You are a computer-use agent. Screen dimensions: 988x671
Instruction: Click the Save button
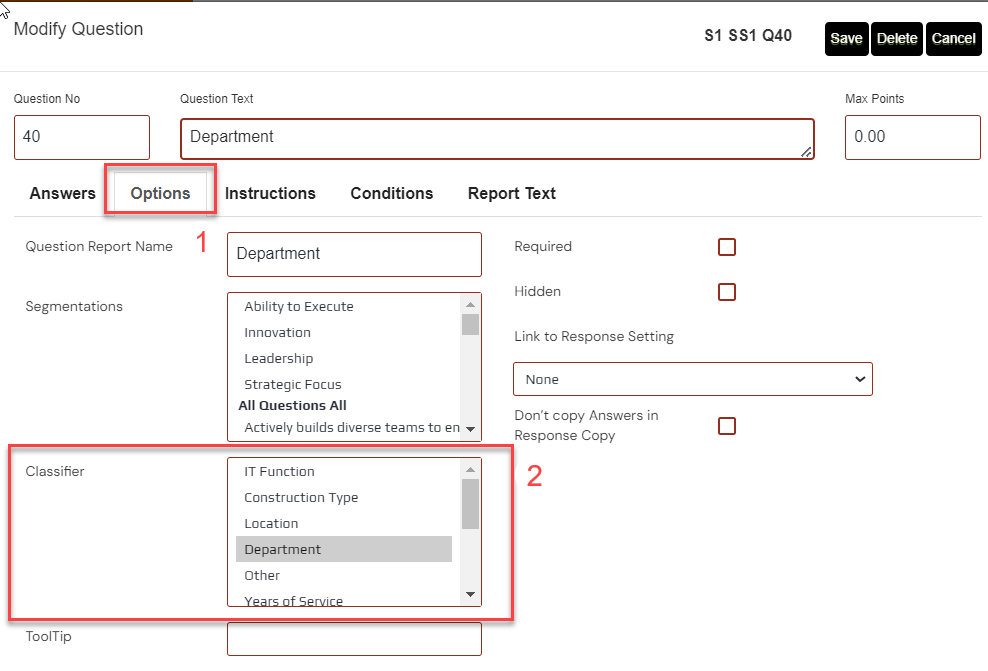point(846,38)
